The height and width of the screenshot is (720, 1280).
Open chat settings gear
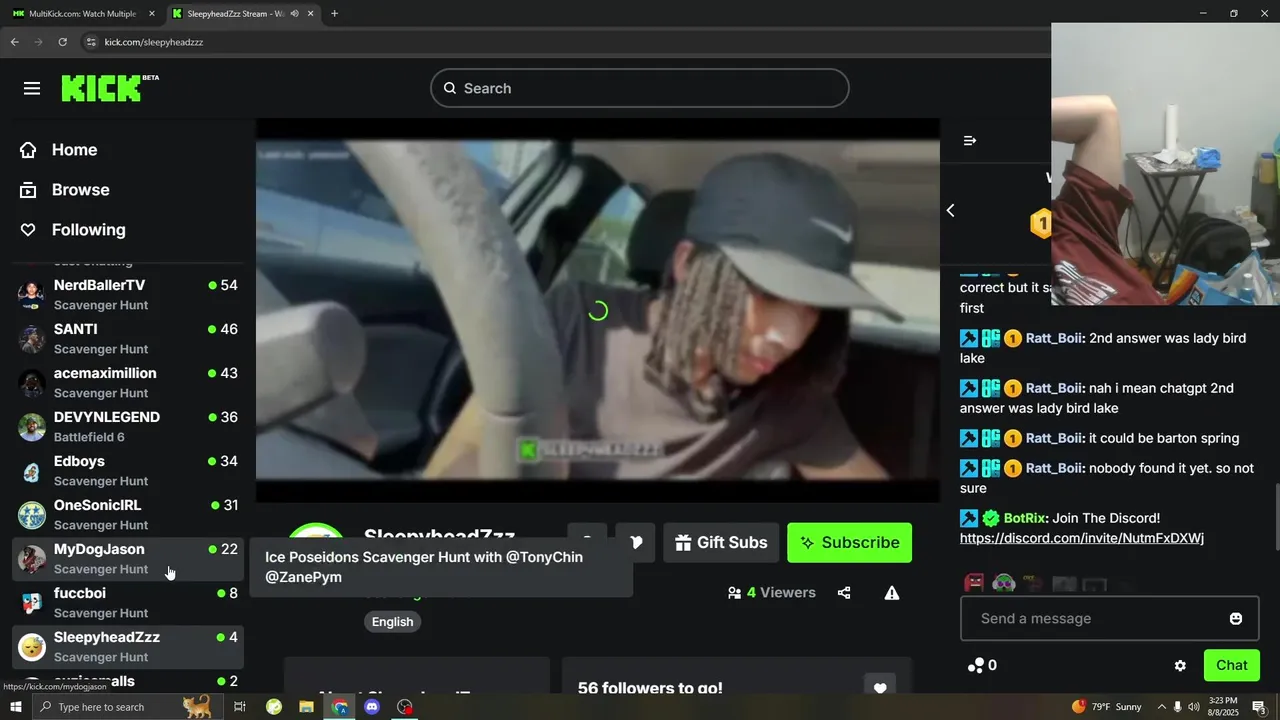tap(1180, 666)
